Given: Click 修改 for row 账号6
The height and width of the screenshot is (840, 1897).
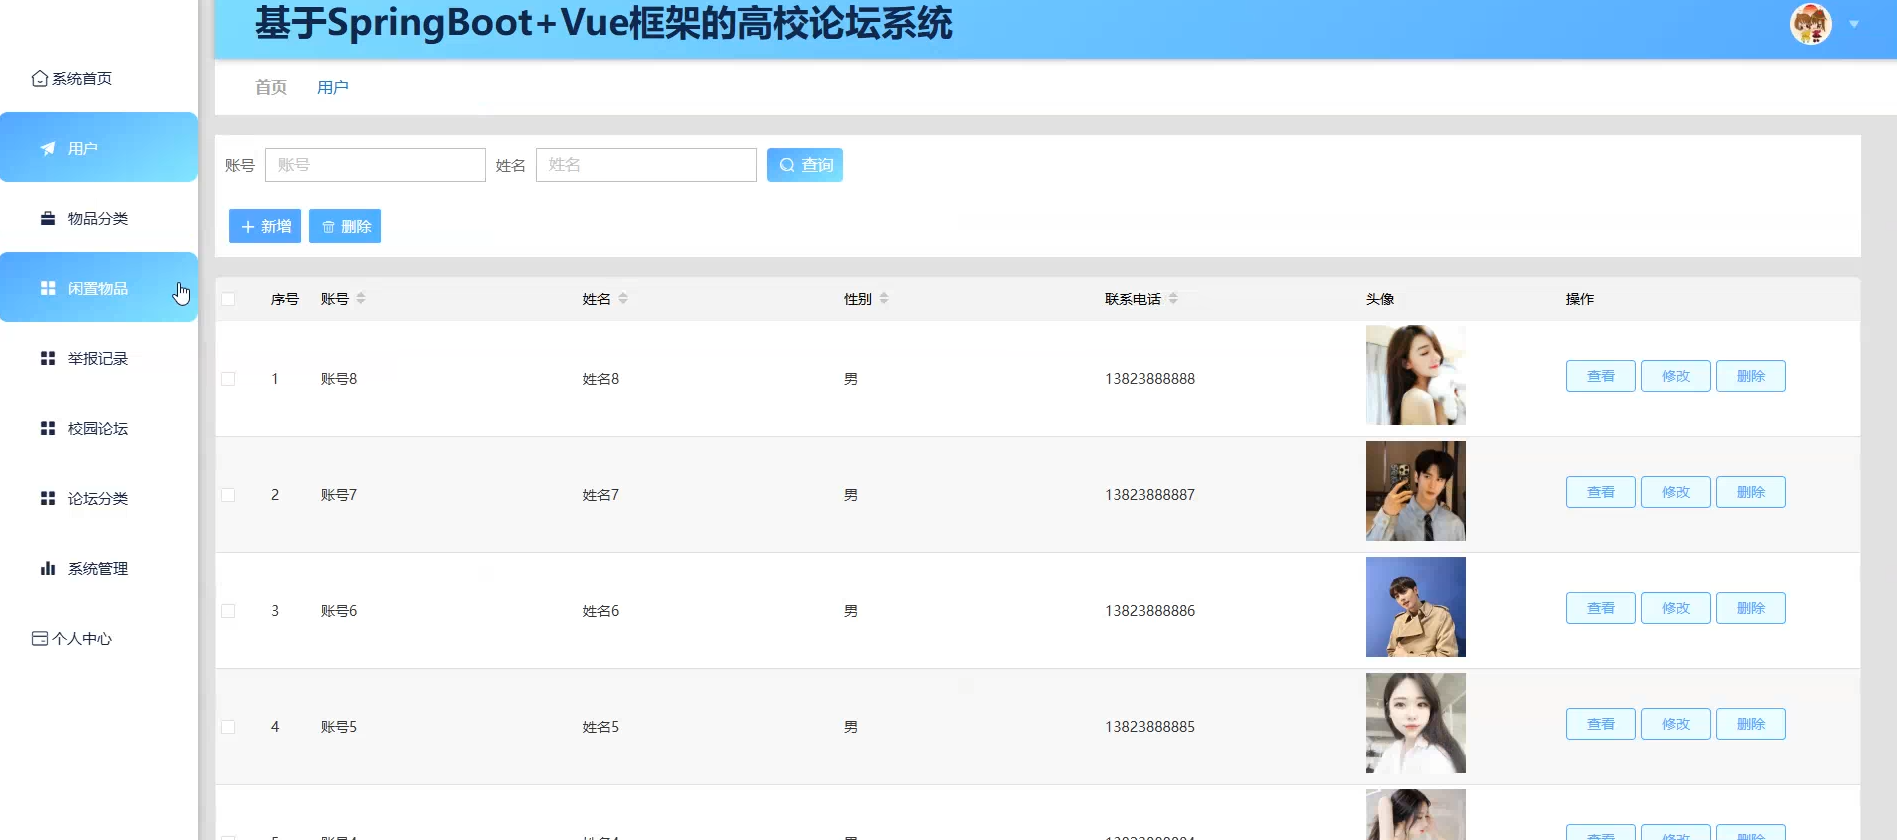Looking at the screenshot, I should coord(1676,608).
